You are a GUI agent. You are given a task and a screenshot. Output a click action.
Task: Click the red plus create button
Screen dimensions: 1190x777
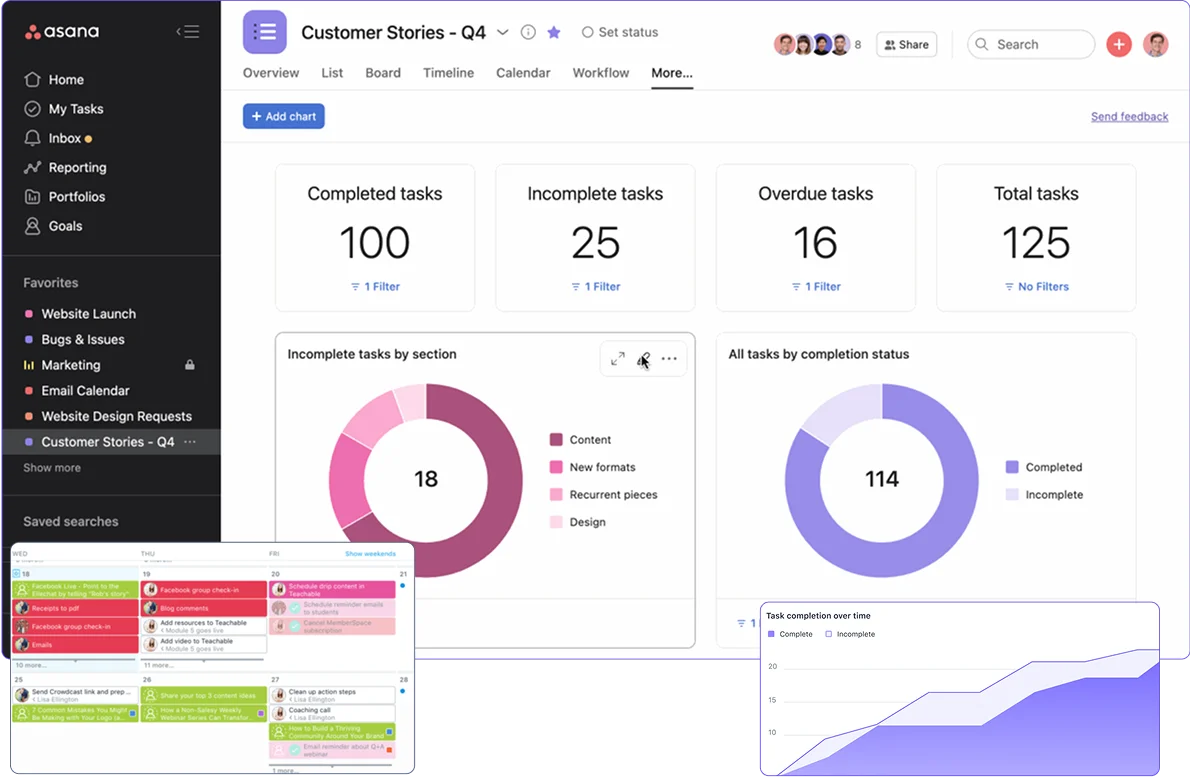tap(1119, 44)
